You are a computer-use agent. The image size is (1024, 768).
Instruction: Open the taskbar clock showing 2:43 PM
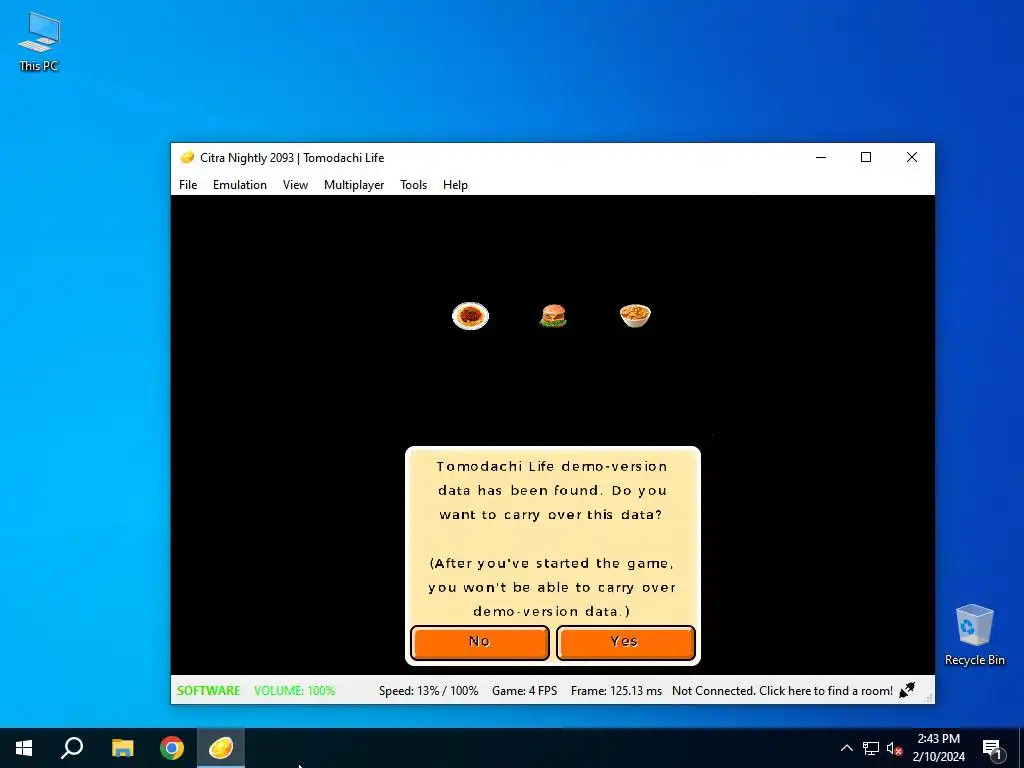(x=938, y=748)
